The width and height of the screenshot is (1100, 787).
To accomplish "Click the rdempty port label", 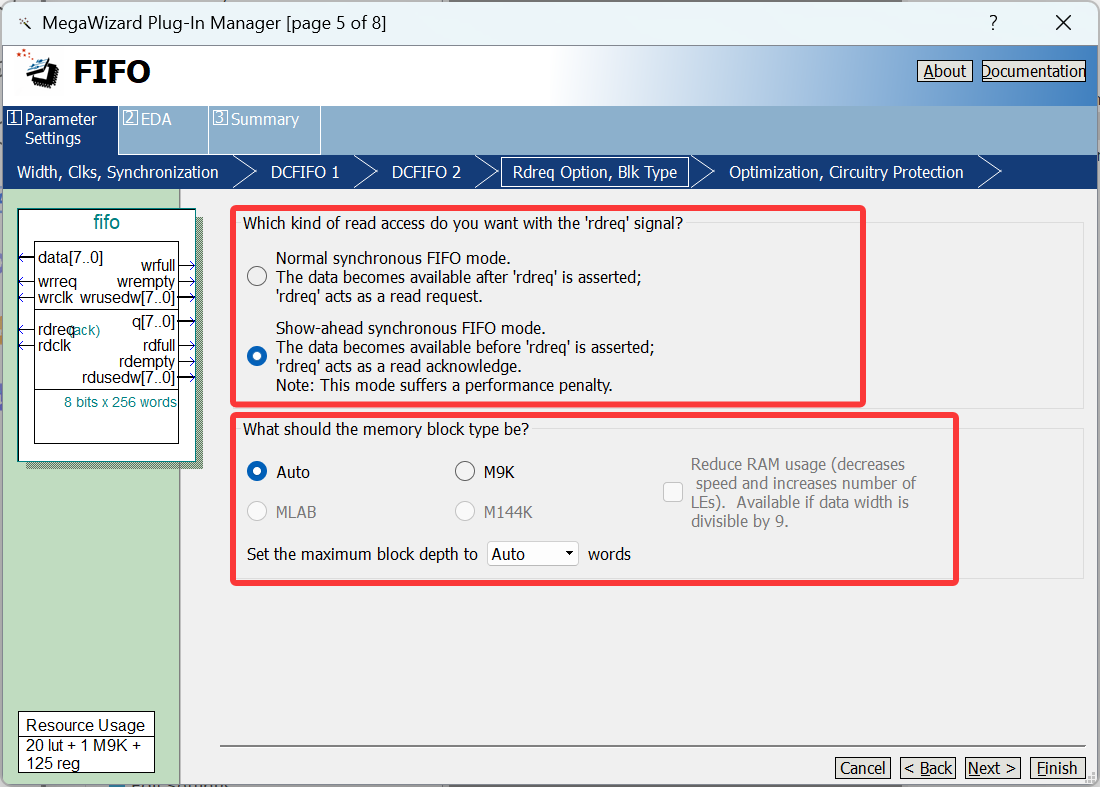I will click(147, 361).
